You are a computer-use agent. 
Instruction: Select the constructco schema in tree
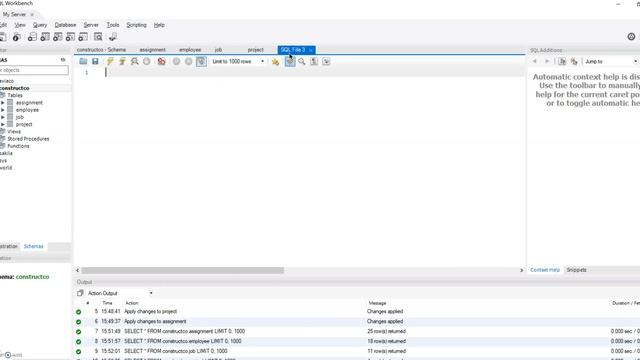pyautogui.click(x=15, y=88)
